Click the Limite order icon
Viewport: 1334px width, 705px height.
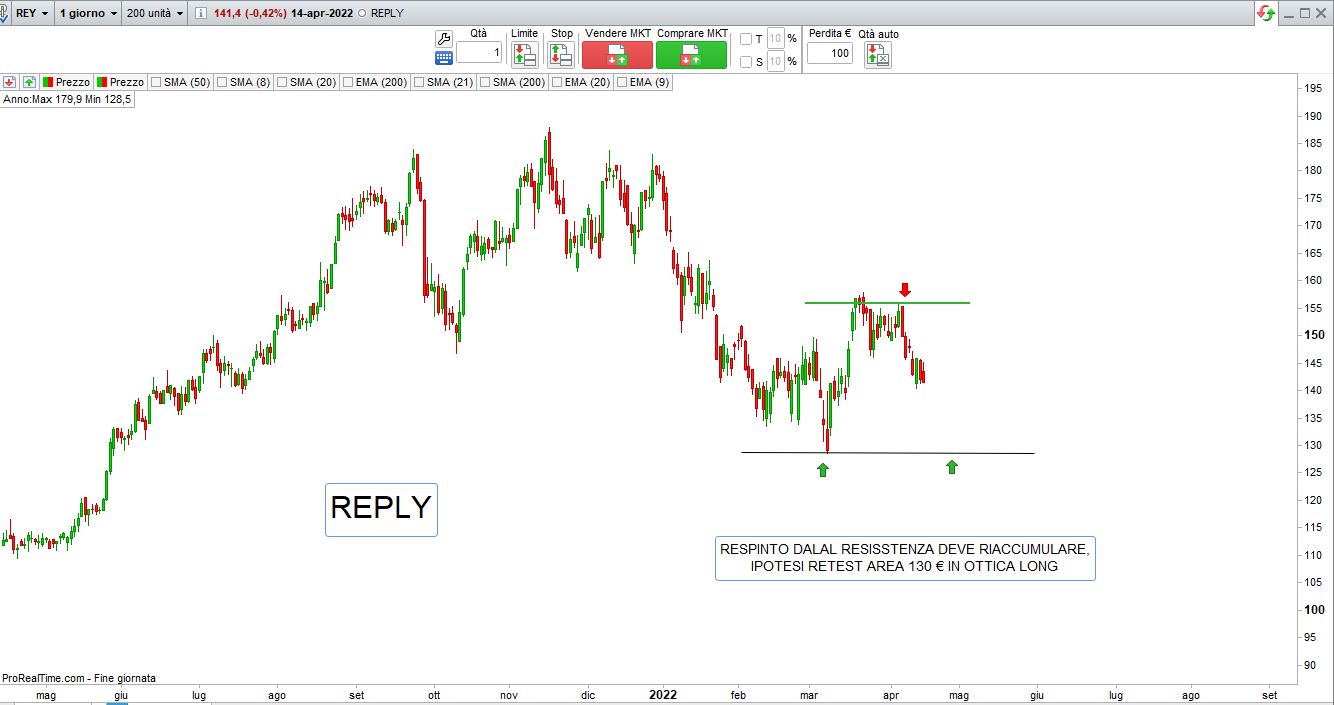(524, 55)
